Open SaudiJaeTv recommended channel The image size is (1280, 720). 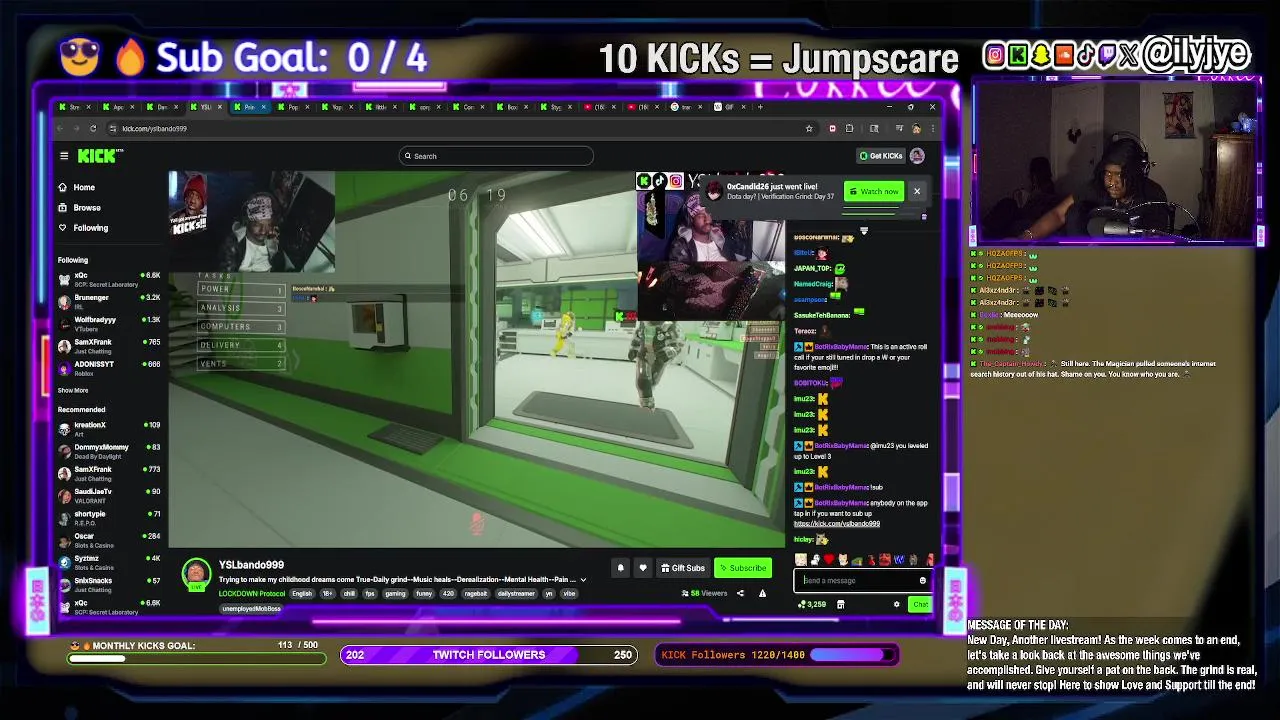point(108,495)
